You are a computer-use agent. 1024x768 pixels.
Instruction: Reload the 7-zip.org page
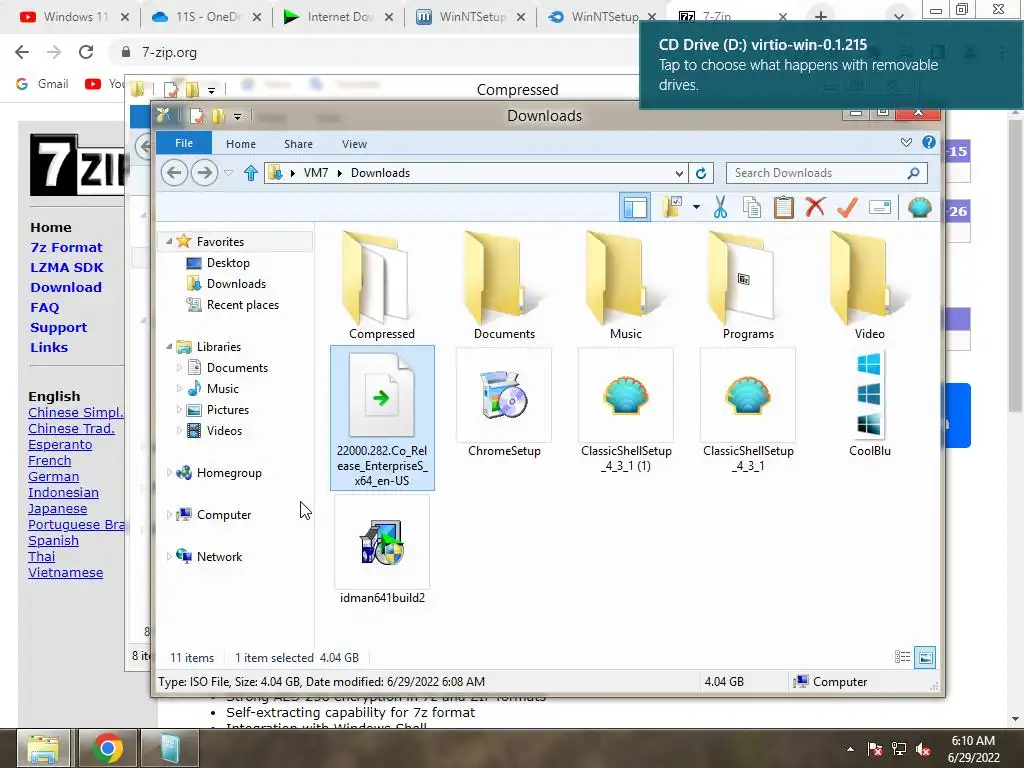(86, 52)
